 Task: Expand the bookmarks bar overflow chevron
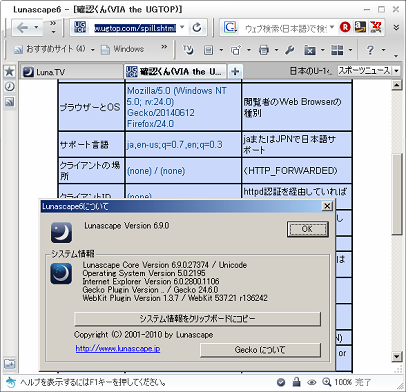point(164,47)
